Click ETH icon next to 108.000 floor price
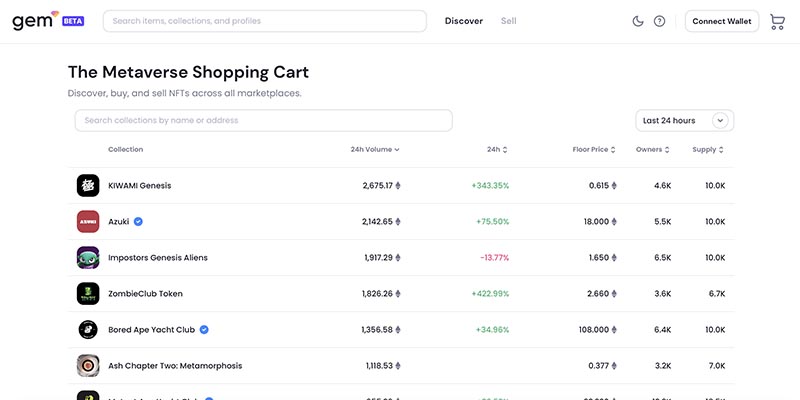Viewport: 800px width, 400px height. pyautogui.click(x=614, y=330)
